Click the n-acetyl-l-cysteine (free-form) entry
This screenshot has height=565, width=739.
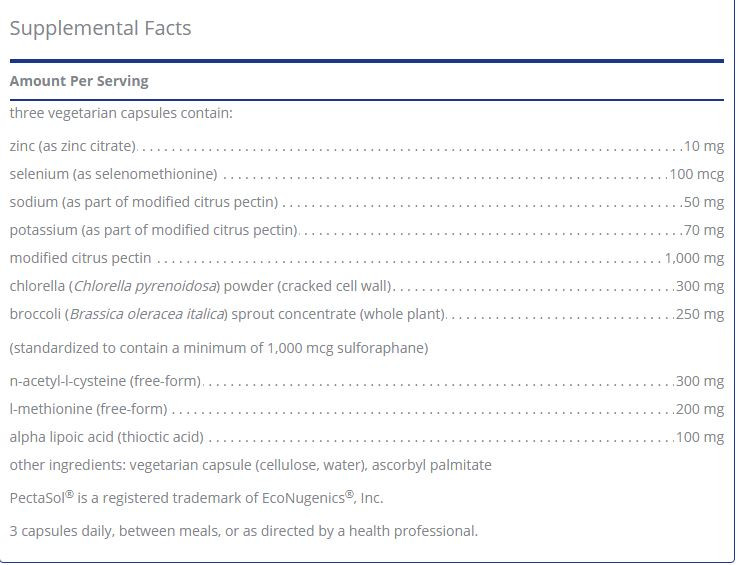pyautogui.click(x=105, y=381)
